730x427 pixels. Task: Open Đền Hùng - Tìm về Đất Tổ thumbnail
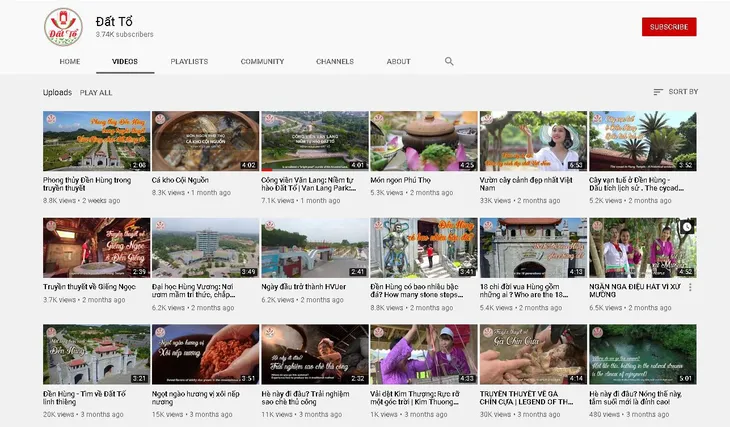pyautogui.click(x=96, y=354)
